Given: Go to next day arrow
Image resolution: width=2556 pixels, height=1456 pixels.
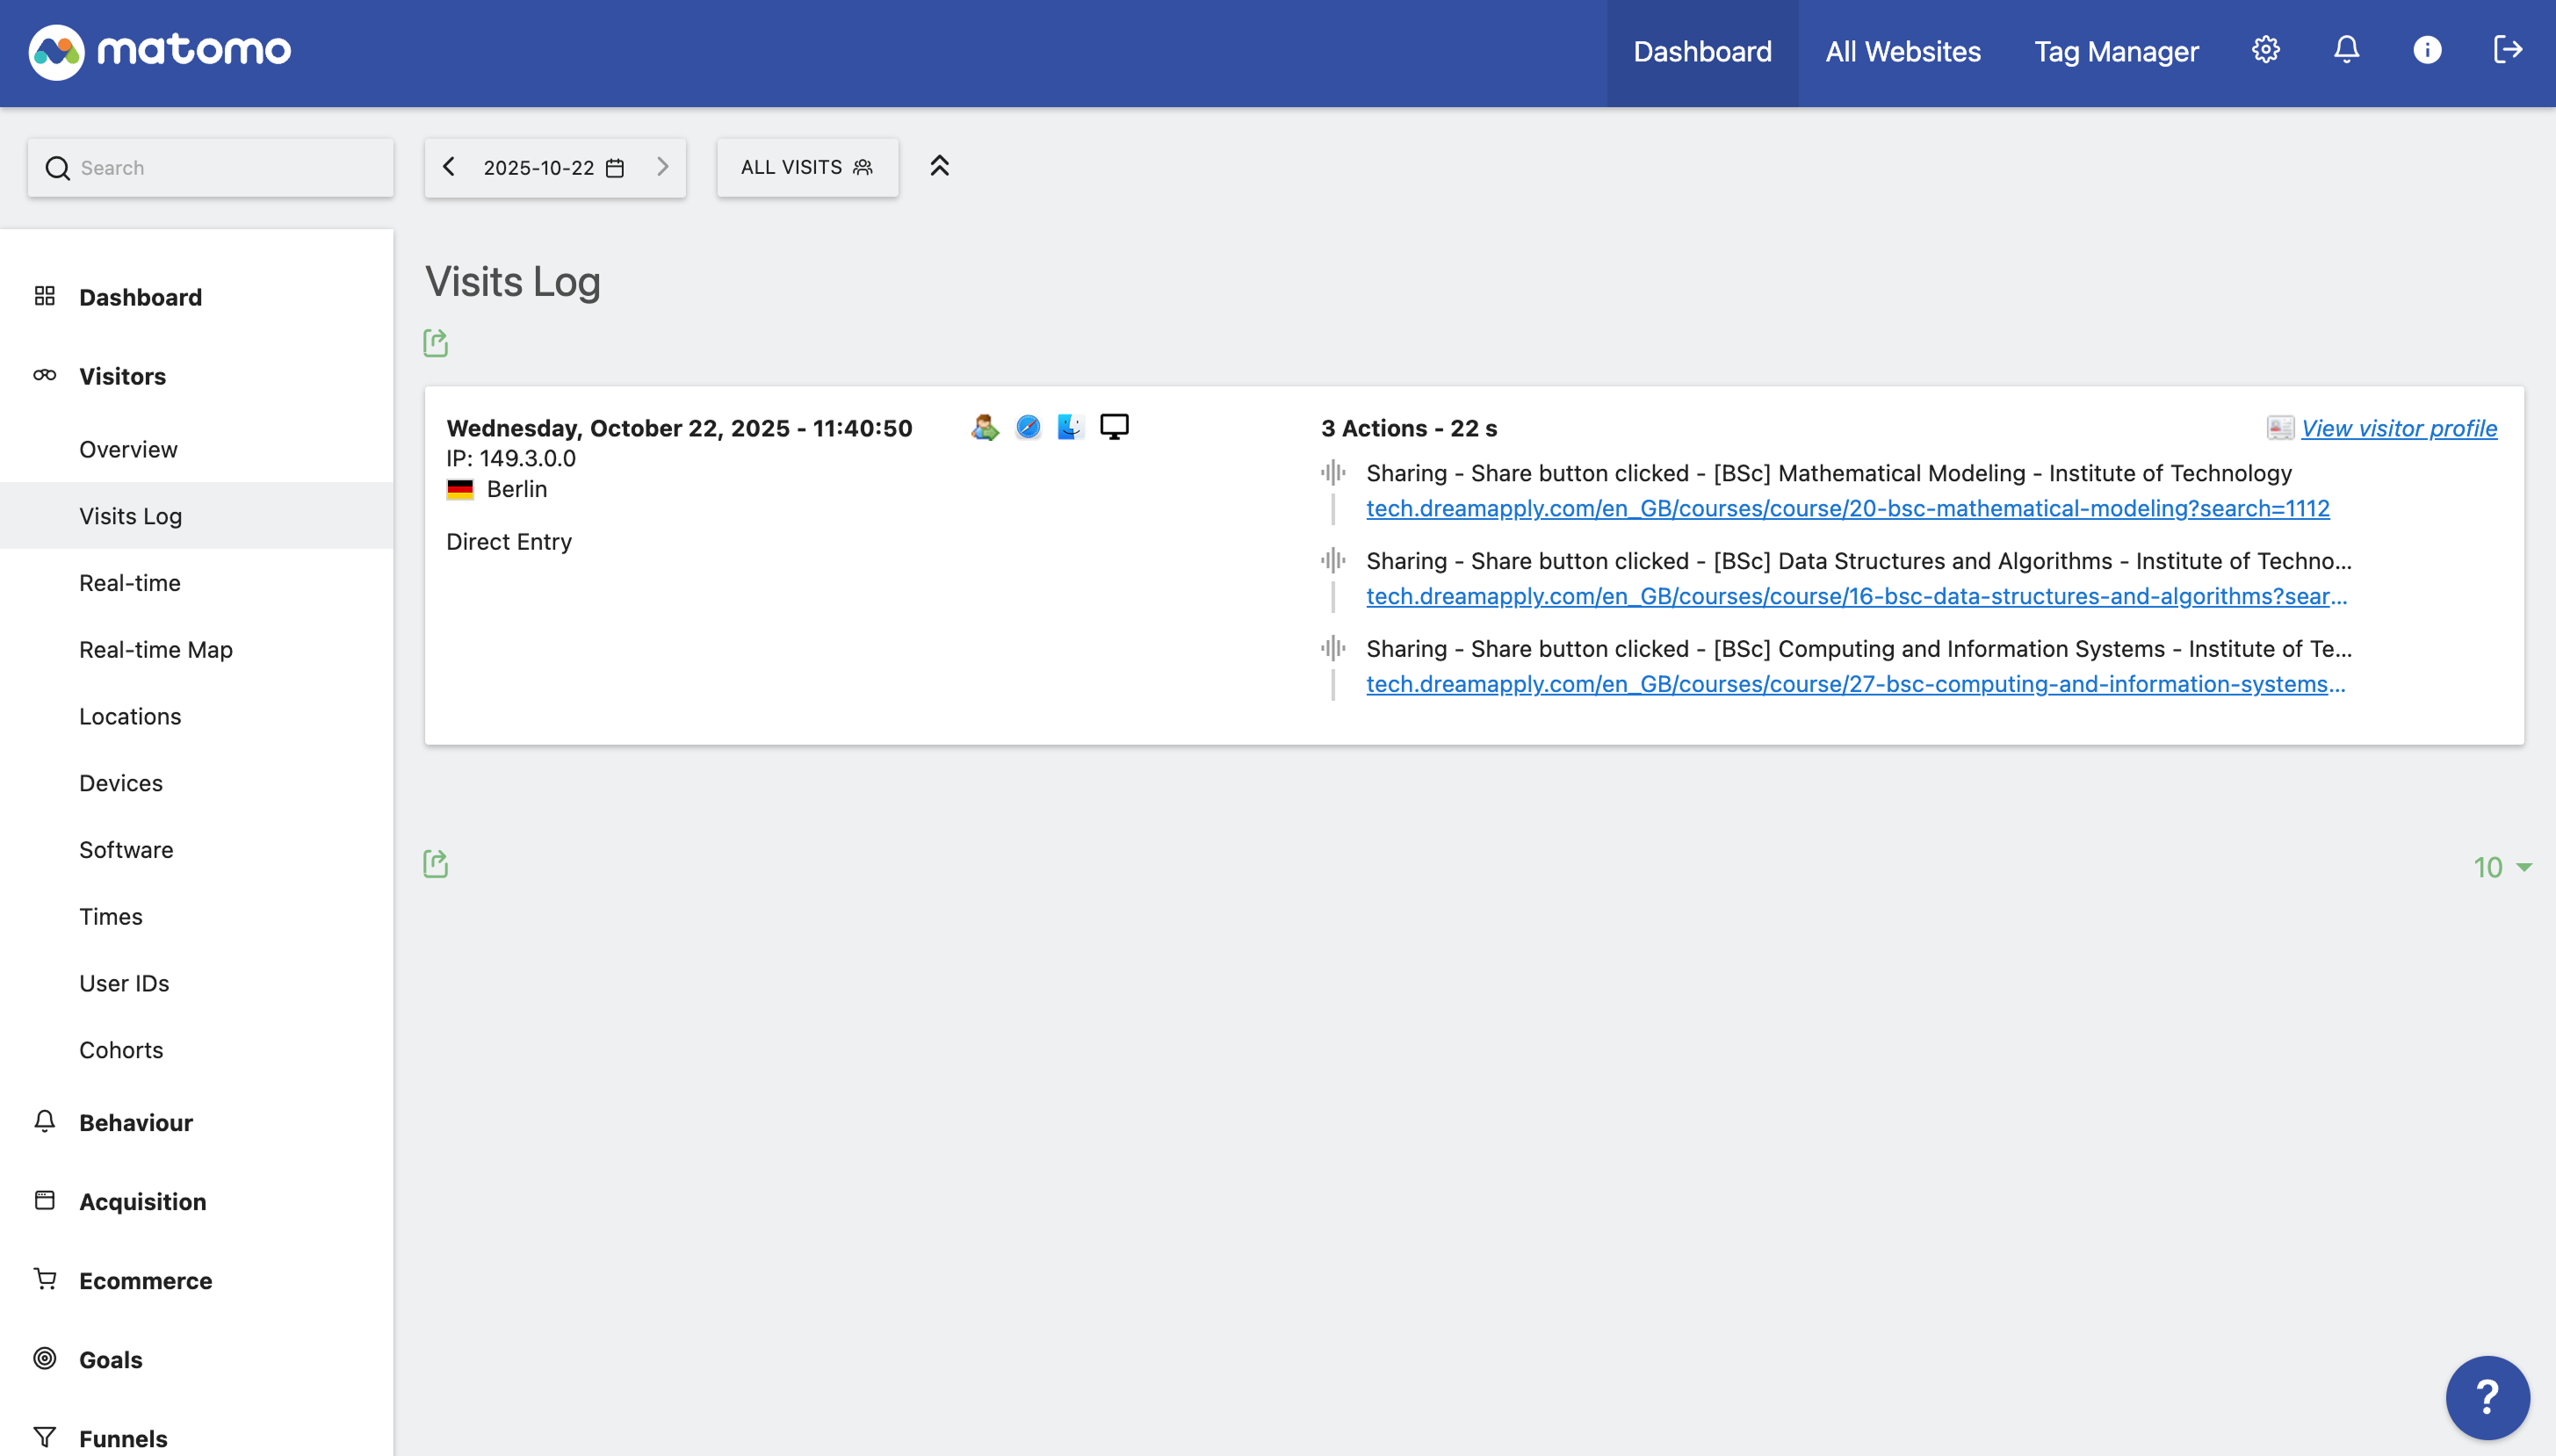Looking at the screenshot, I should (662, 167).
